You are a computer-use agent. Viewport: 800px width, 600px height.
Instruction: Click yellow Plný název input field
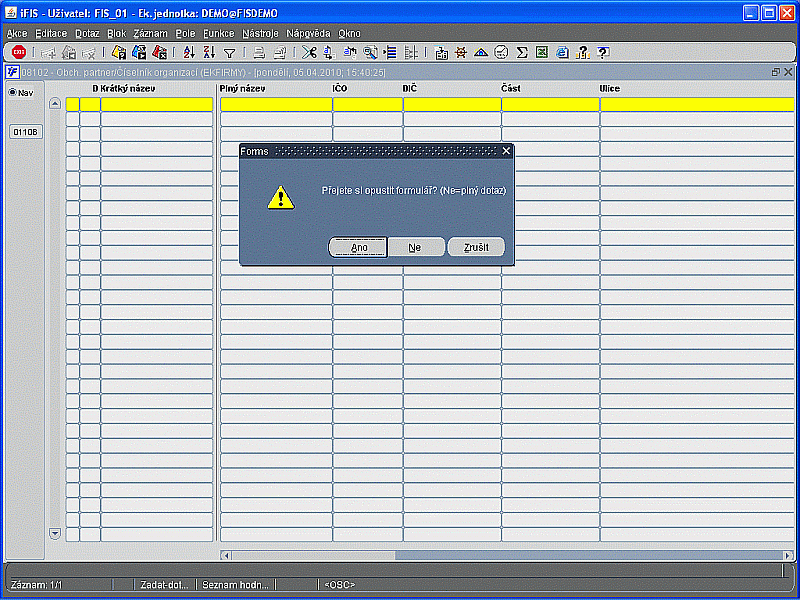pyautogui.click(x=276, y=104)
